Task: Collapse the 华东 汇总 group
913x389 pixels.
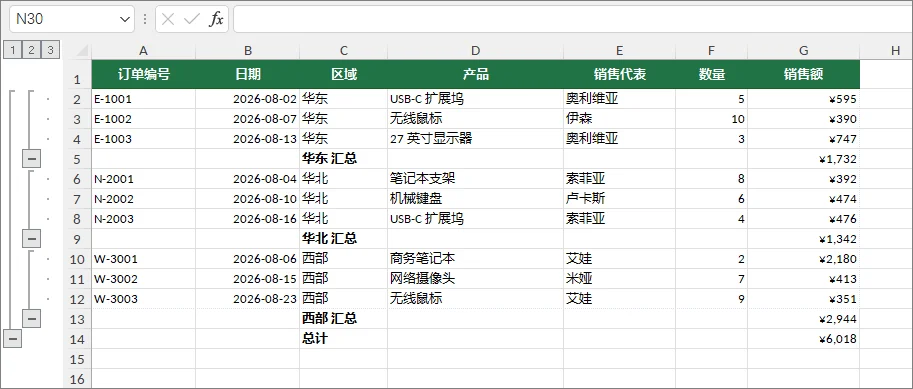Action: pyautogui.click(x=31, y=158)
